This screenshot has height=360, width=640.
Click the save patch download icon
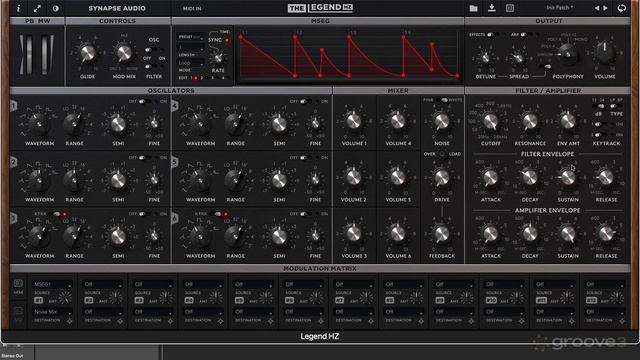(492, 8)
